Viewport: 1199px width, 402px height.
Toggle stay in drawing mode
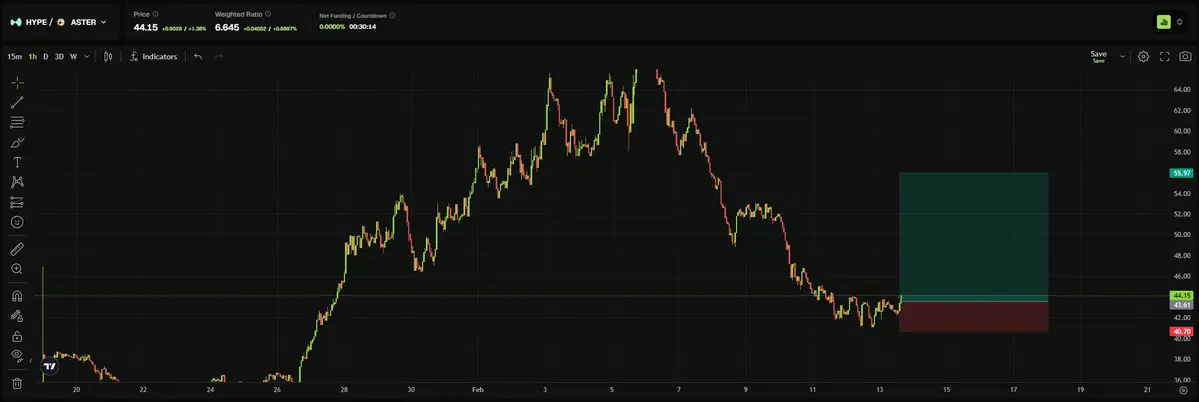pos(17,316)
